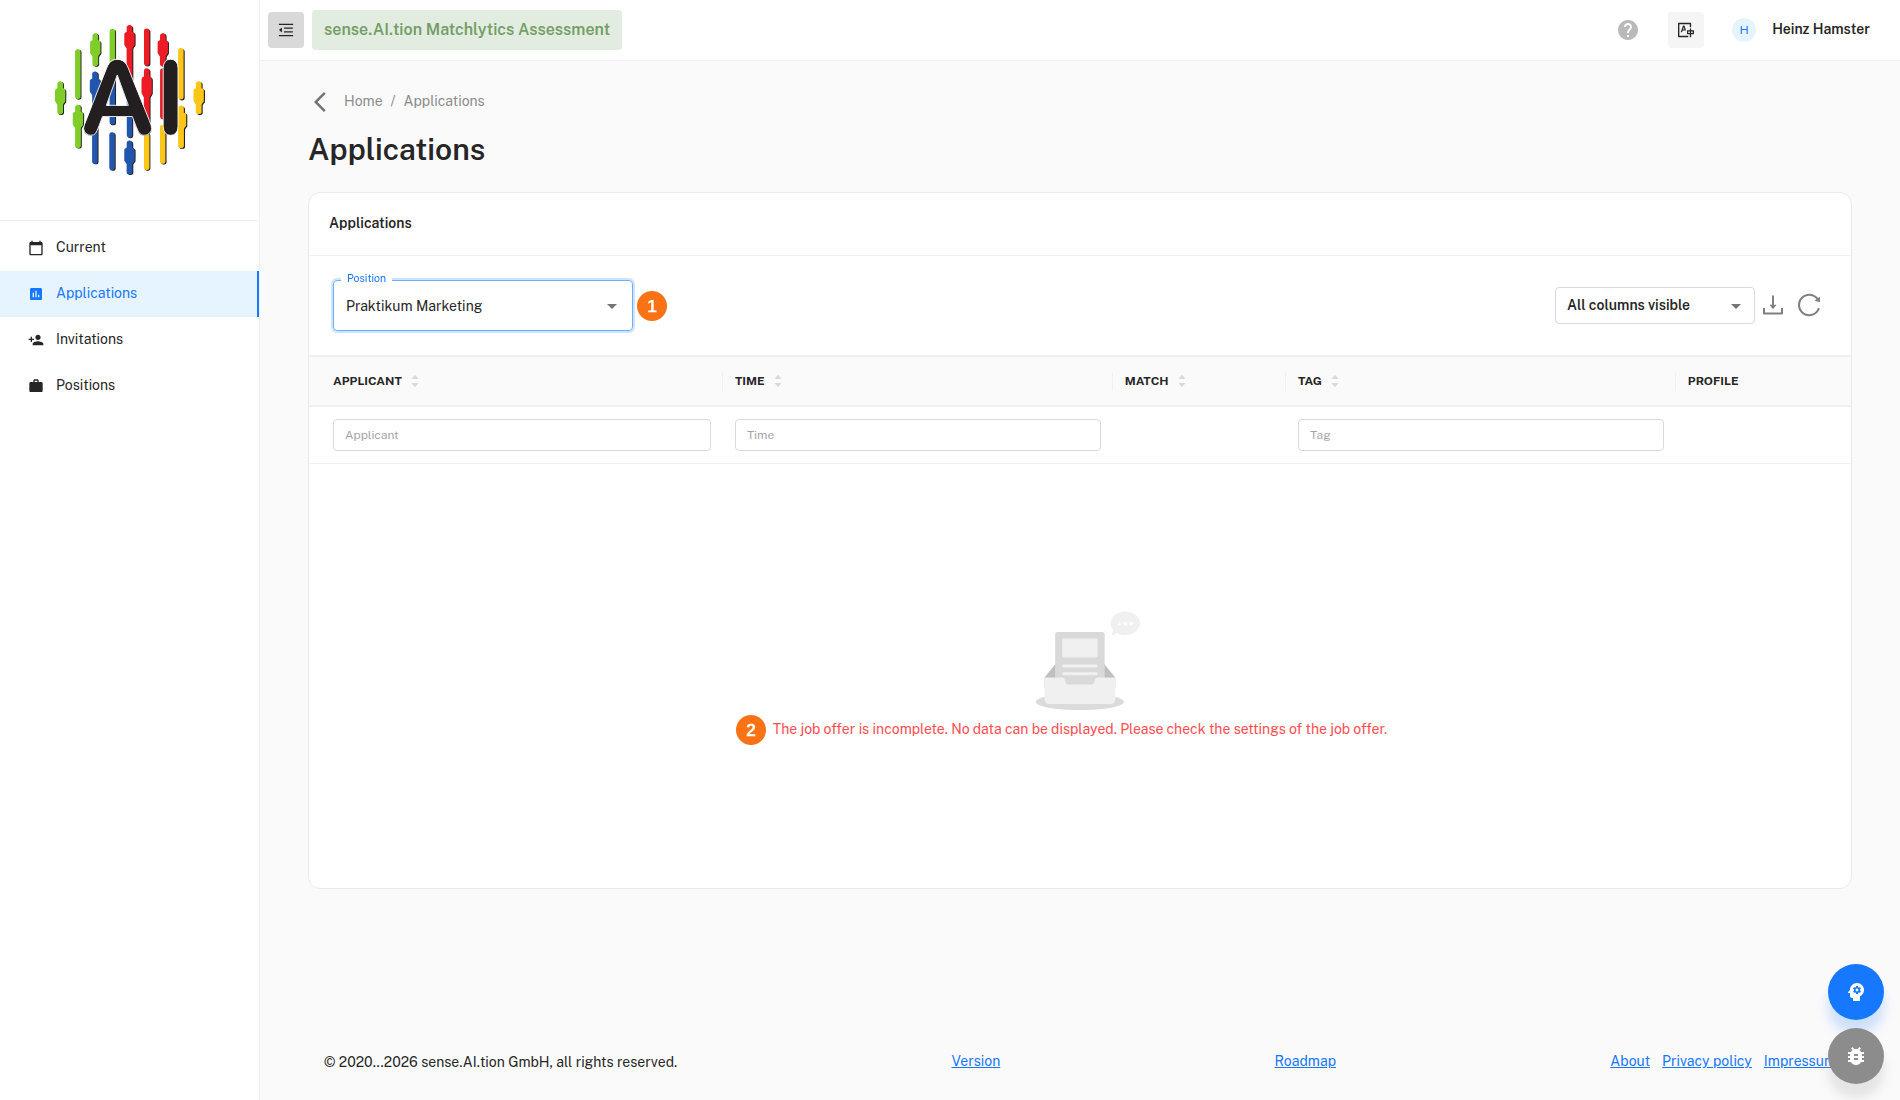Image resolution: width=1900 pixels, height=1100 pixels.
Task: Click the Applications breadcrumb
Action: click(x=444, y=101)
